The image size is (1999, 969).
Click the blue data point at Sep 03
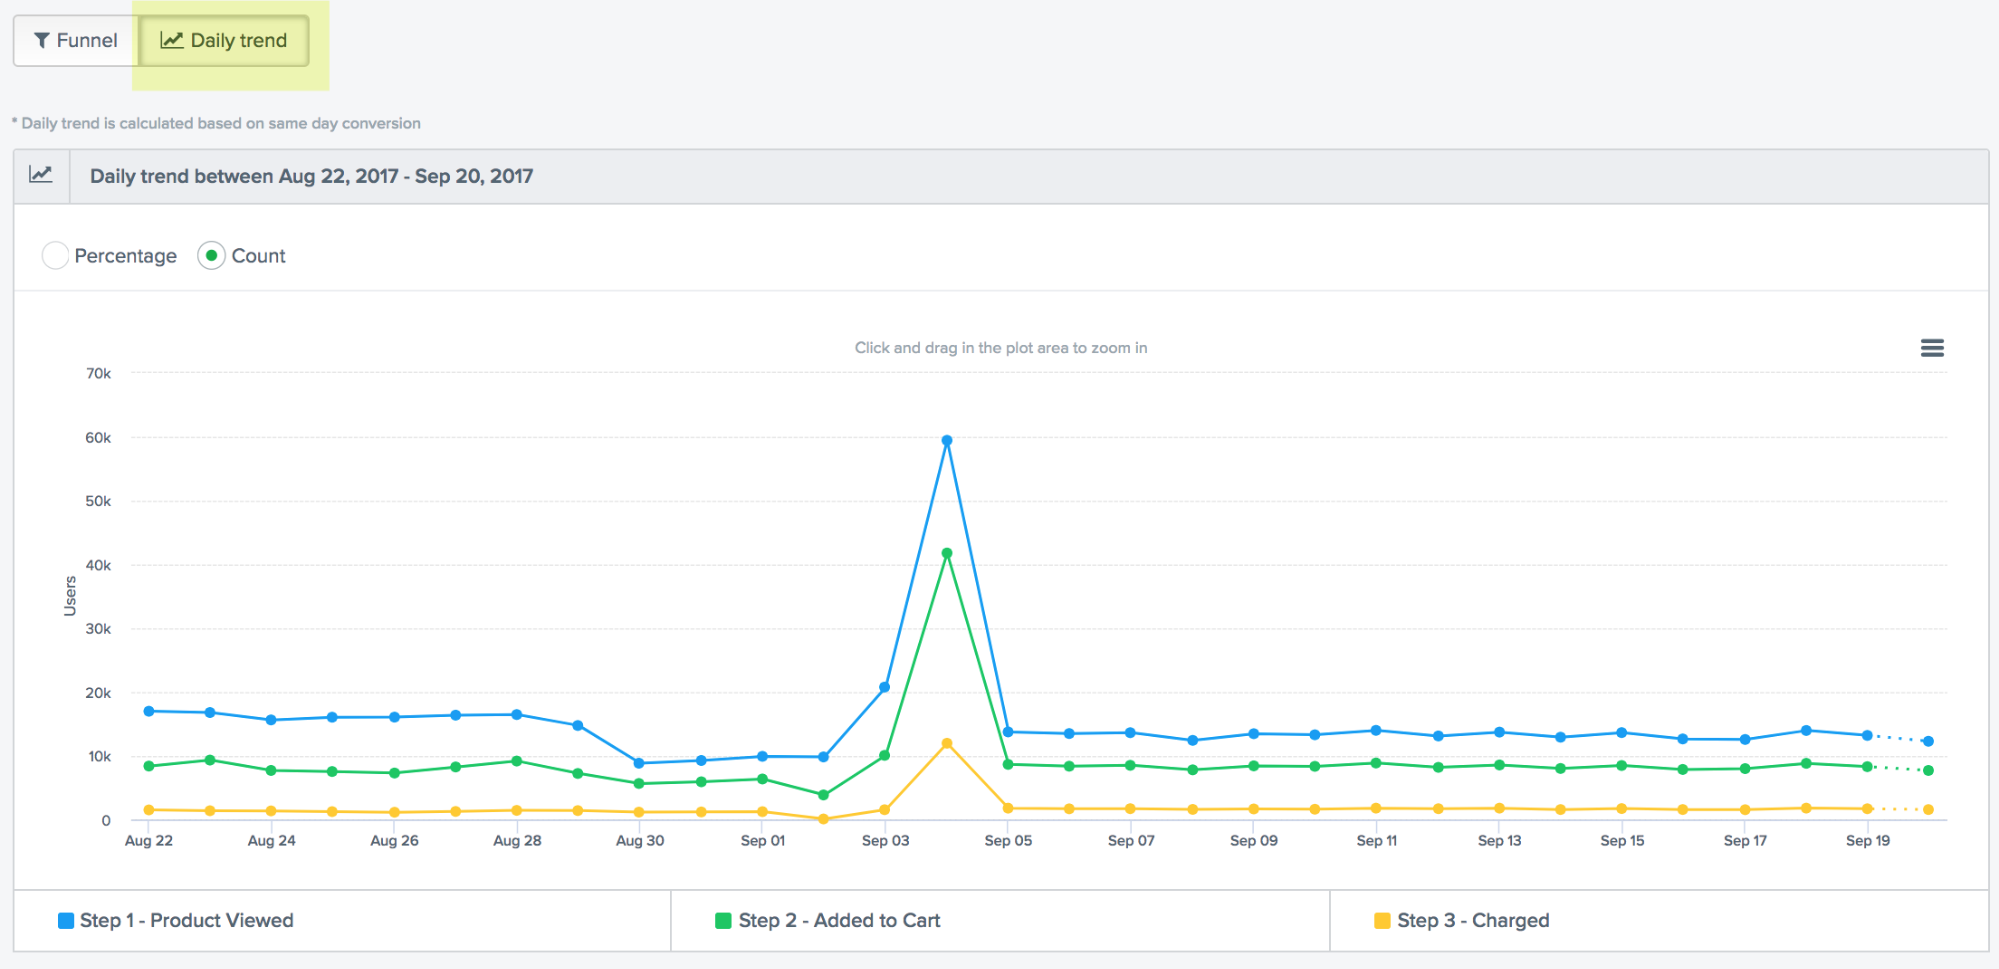click(x=884, y=687)
